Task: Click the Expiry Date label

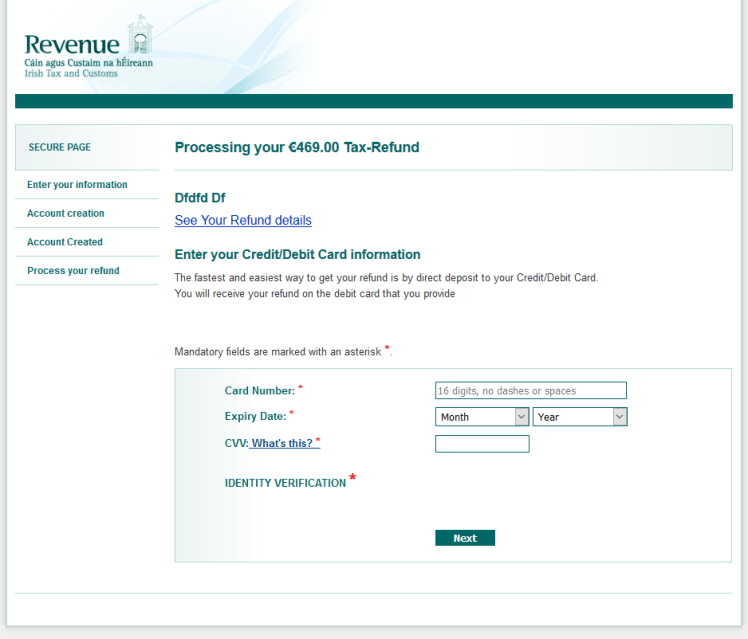Action: 255,417
